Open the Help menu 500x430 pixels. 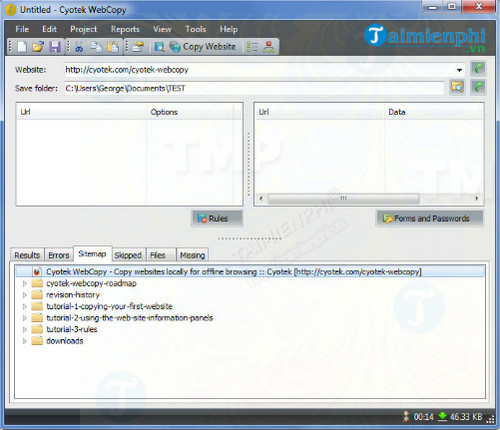click(229, 29)
